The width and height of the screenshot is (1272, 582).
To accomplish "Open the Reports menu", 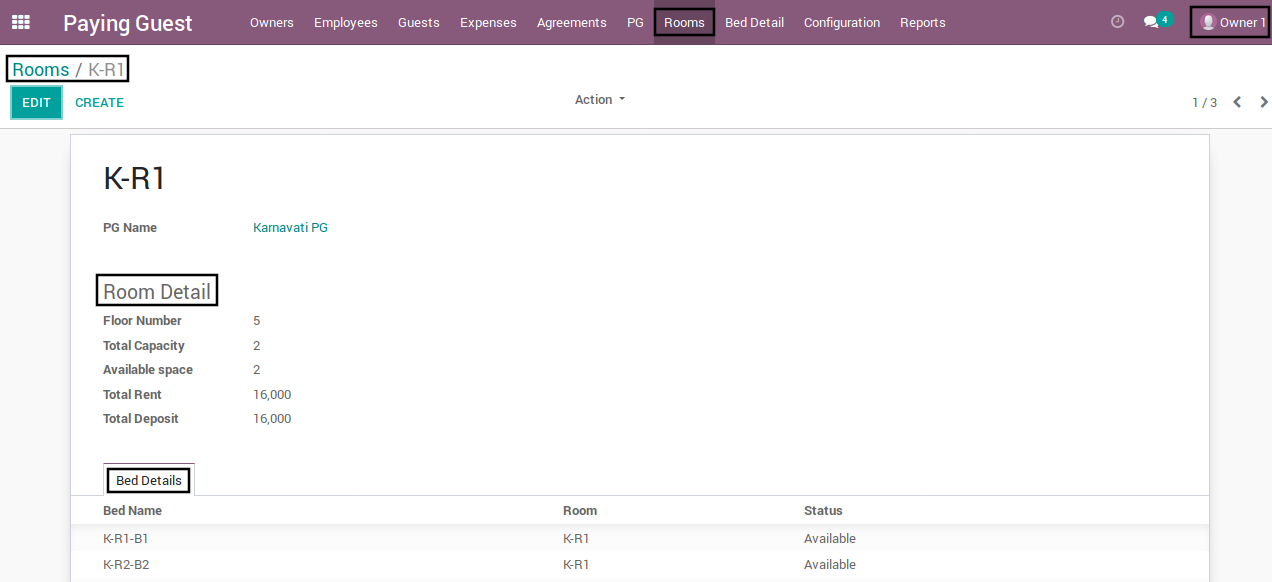I will coord(923,22).
